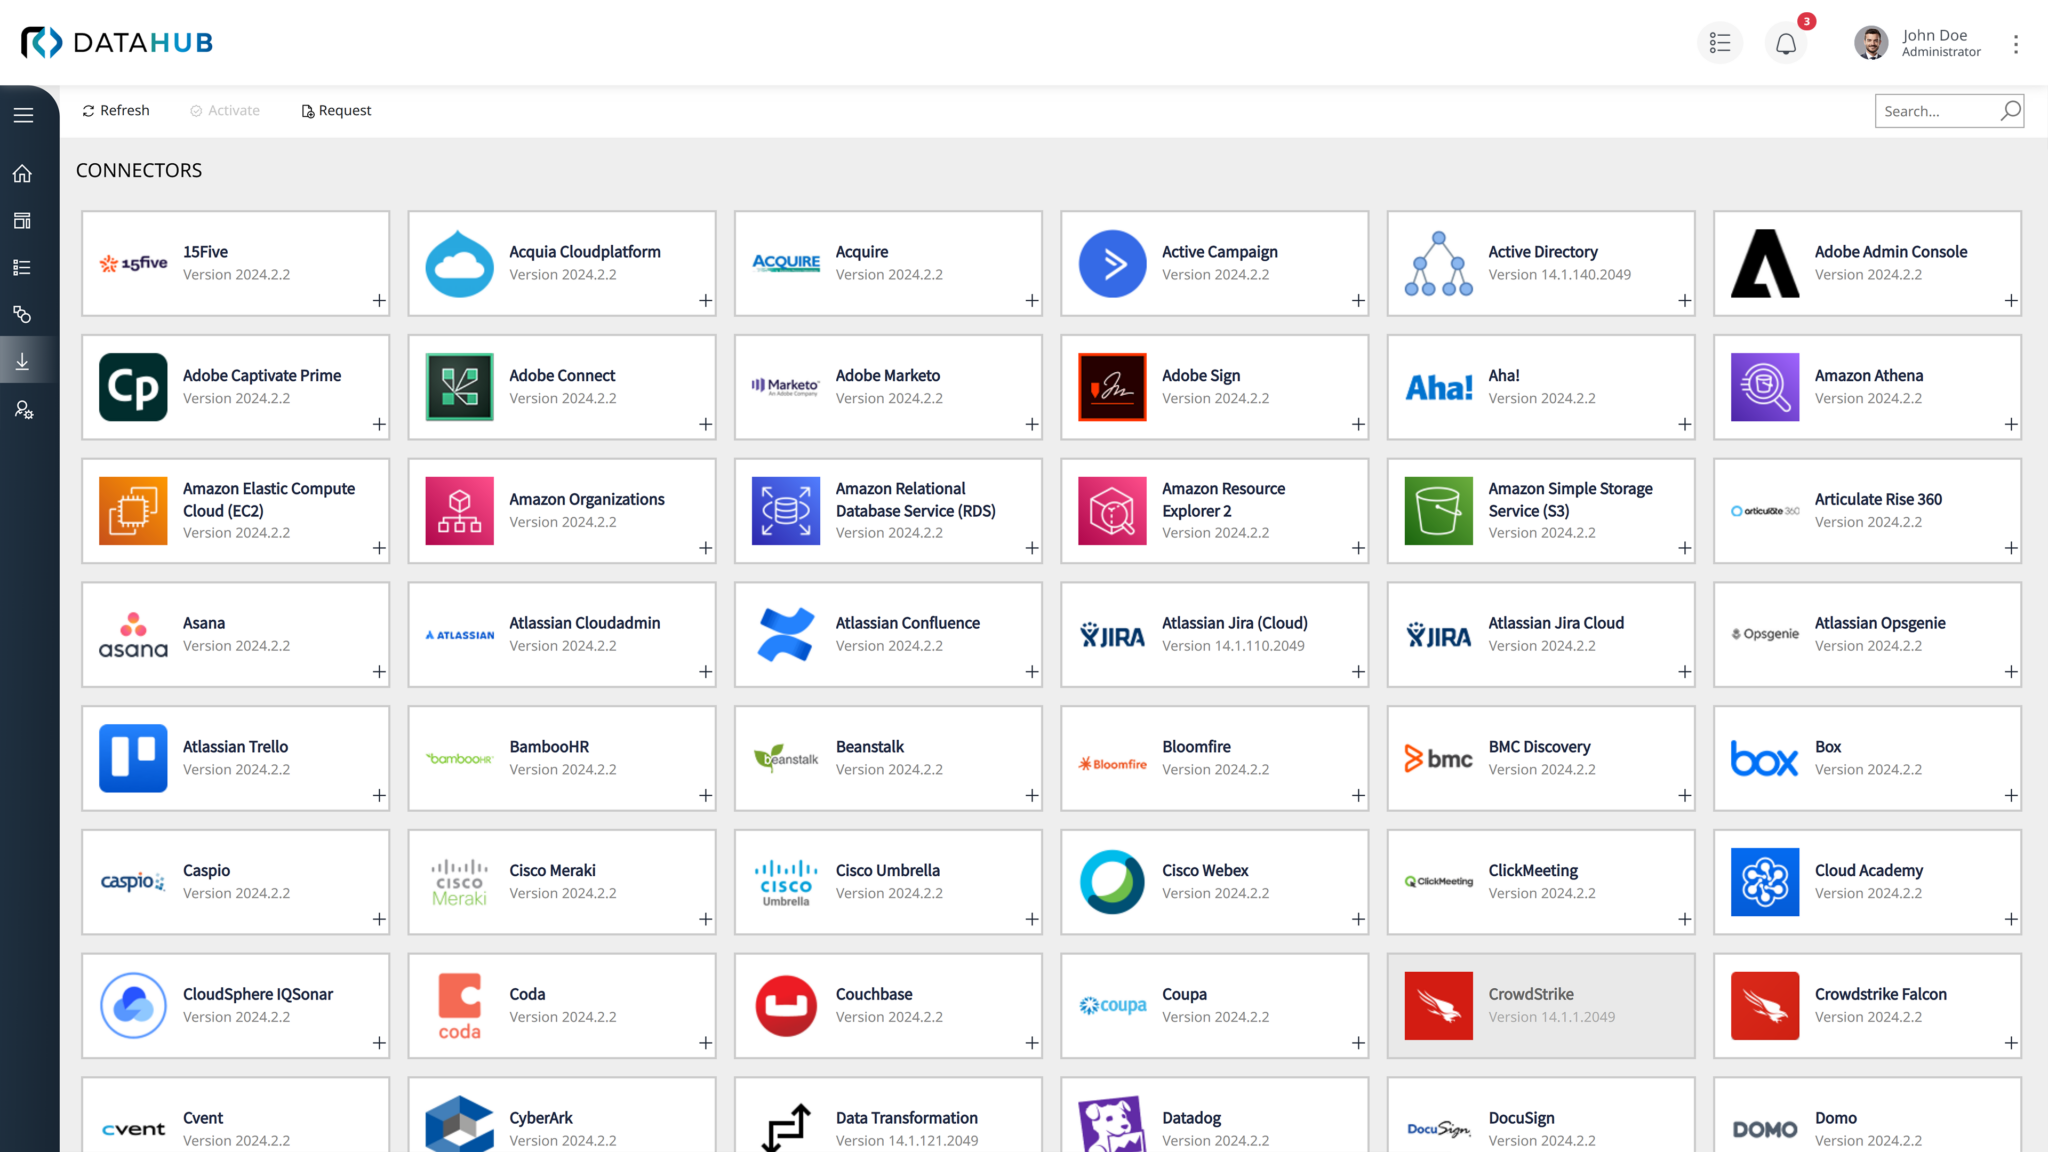
Task: Select the download connectors sidebar icon
Action: point(23,362)
